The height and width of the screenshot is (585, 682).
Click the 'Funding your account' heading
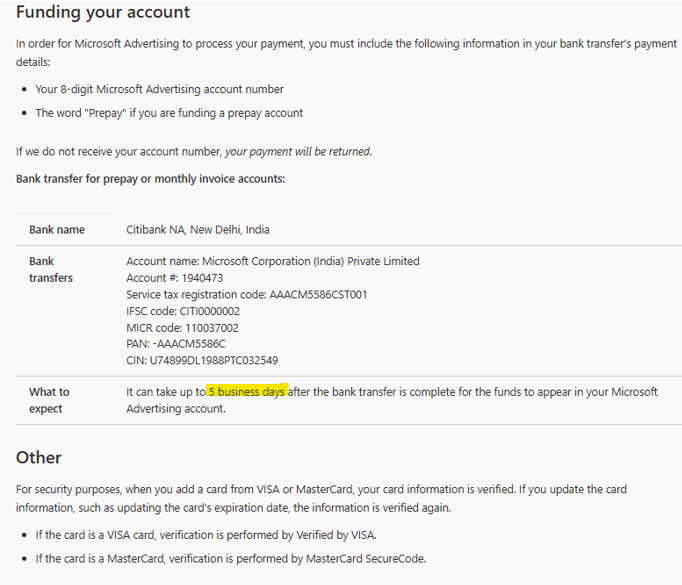click(x=103, y=12)
